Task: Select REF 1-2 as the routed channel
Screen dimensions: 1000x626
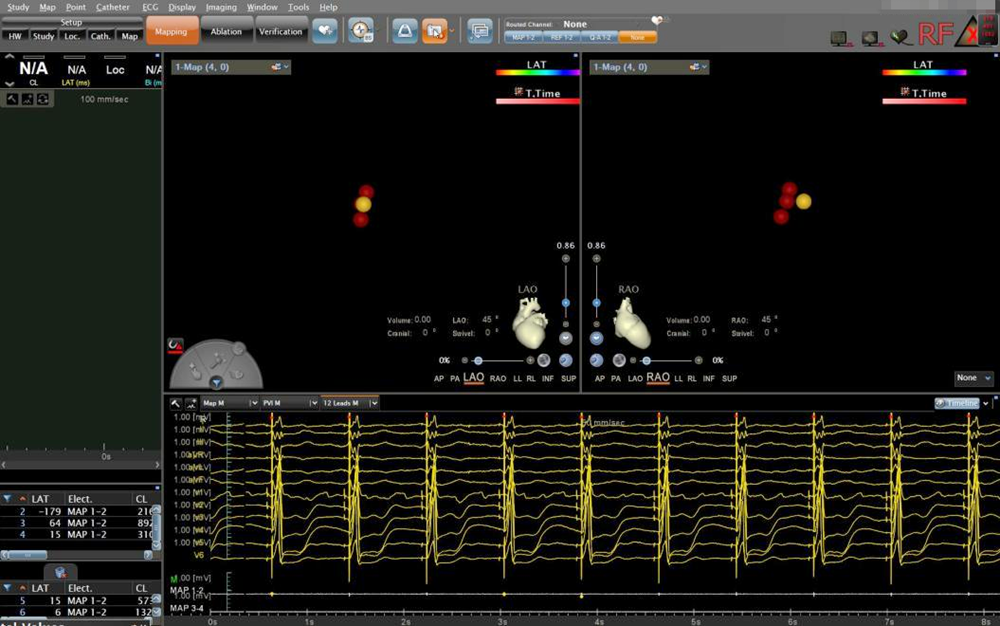Action: 561,37
